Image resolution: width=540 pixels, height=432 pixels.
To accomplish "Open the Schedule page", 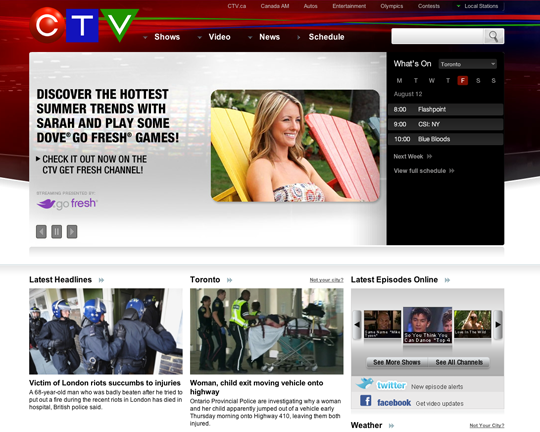I will 326,37.
